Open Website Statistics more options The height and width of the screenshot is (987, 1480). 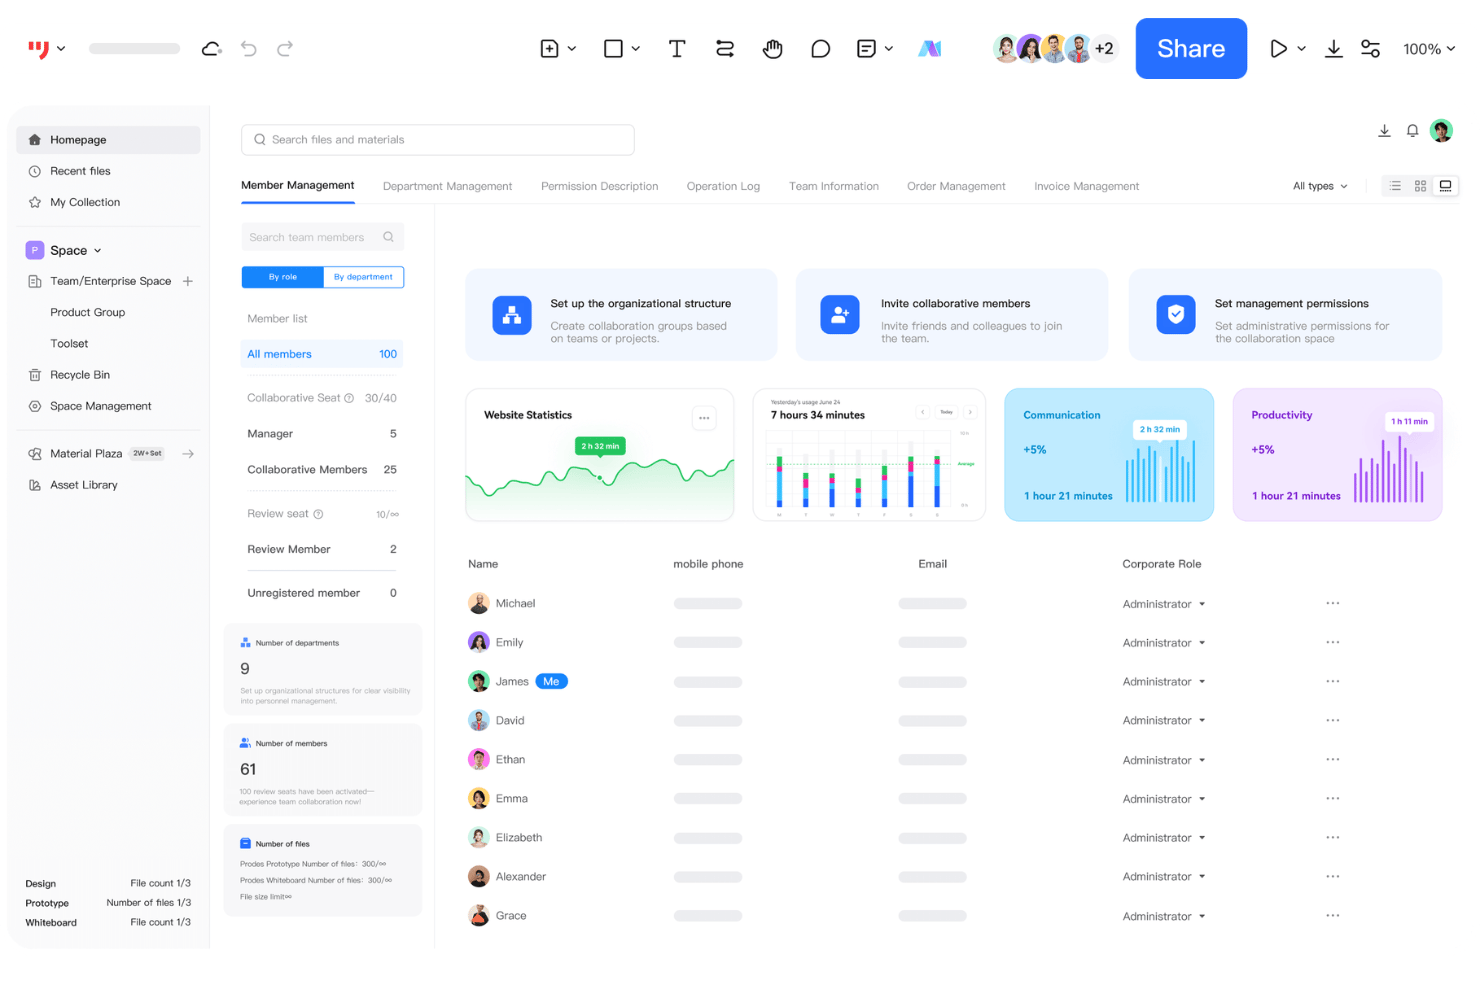(705, 418)
